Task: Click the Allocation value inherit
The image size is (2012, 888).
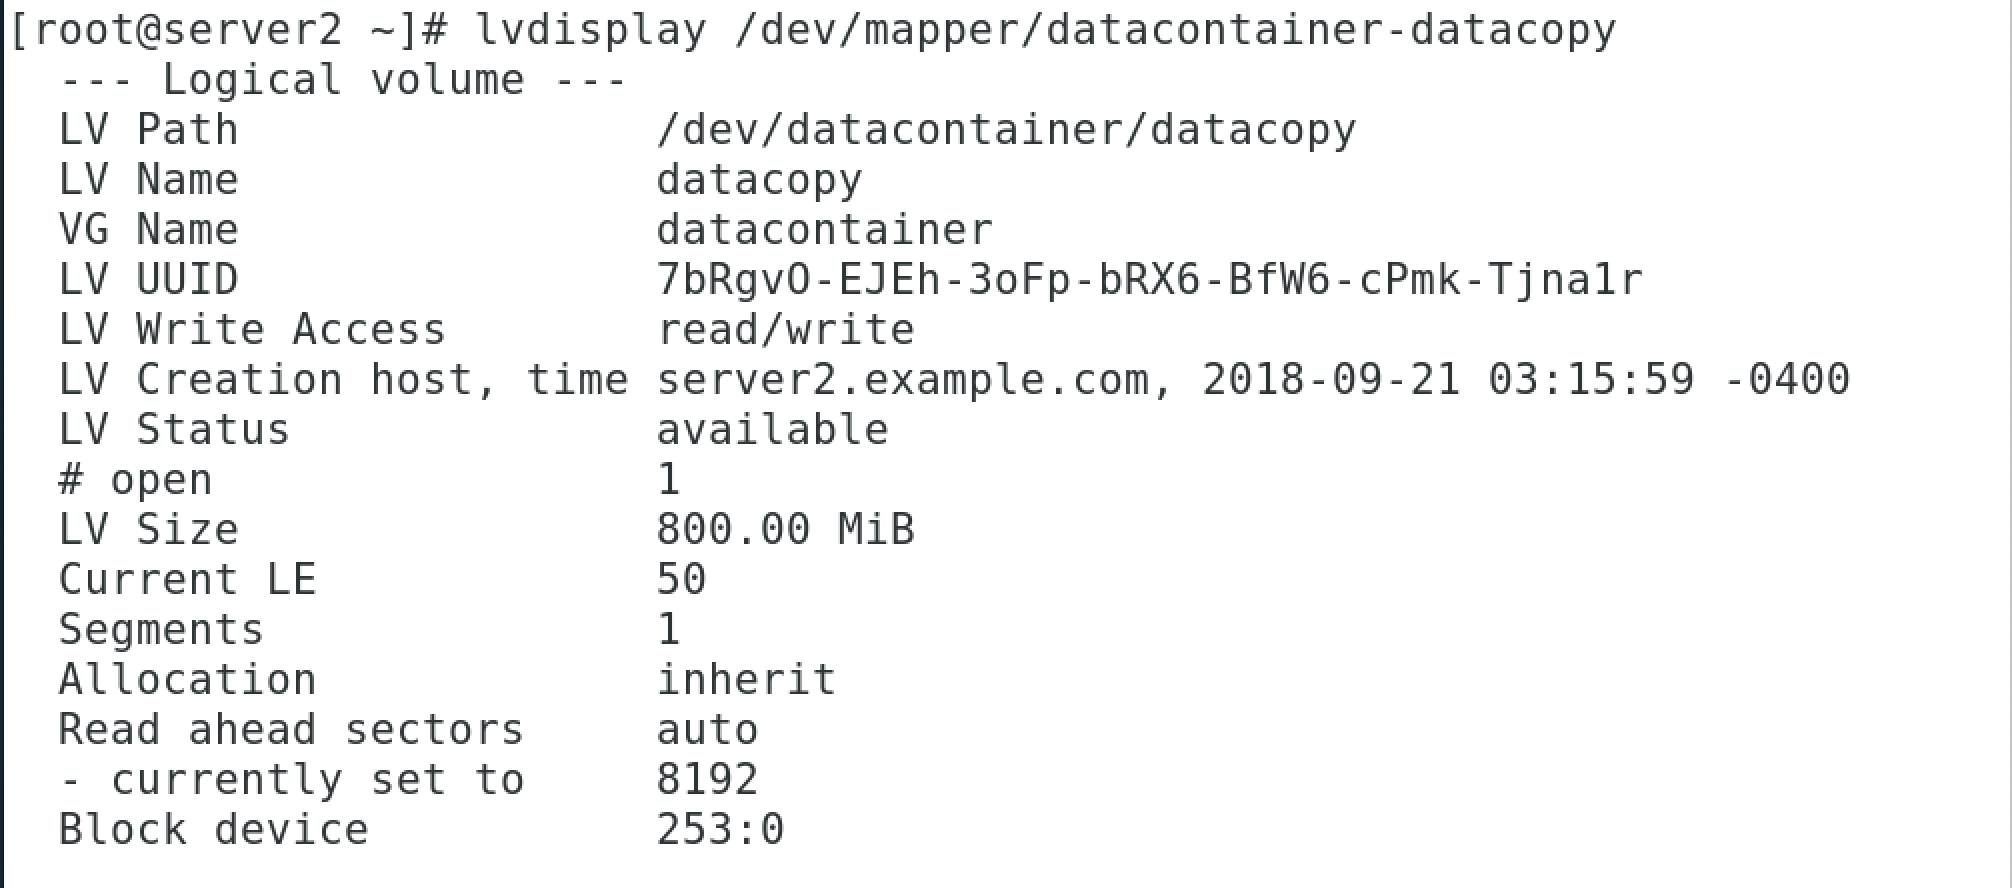Action: click(746, 680)
